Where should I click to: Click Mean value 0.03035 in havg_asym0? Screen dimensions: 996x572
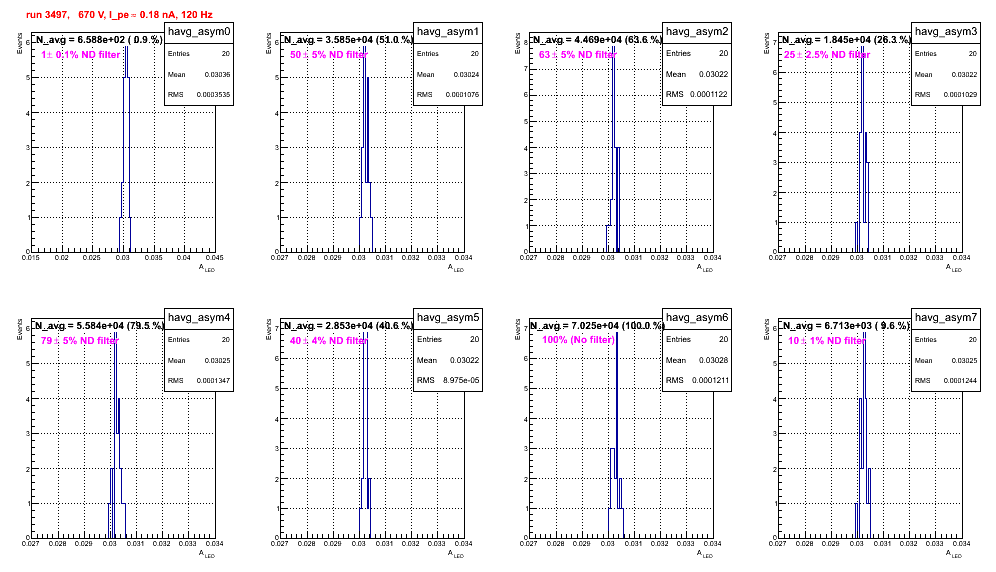point(217,74)
